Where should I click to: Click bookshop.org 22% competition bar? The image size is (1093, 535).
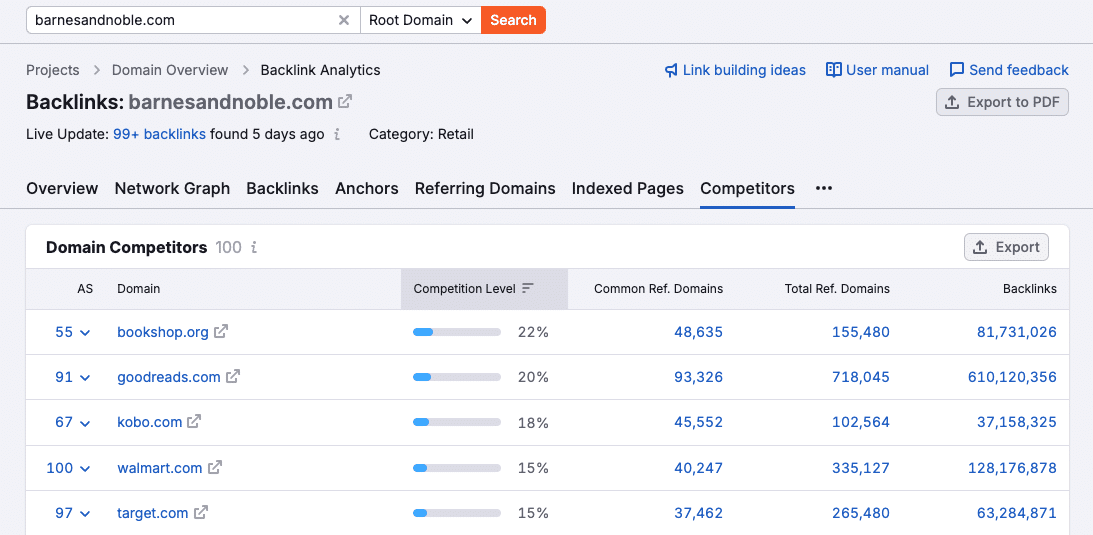click(x=457, y=332)
